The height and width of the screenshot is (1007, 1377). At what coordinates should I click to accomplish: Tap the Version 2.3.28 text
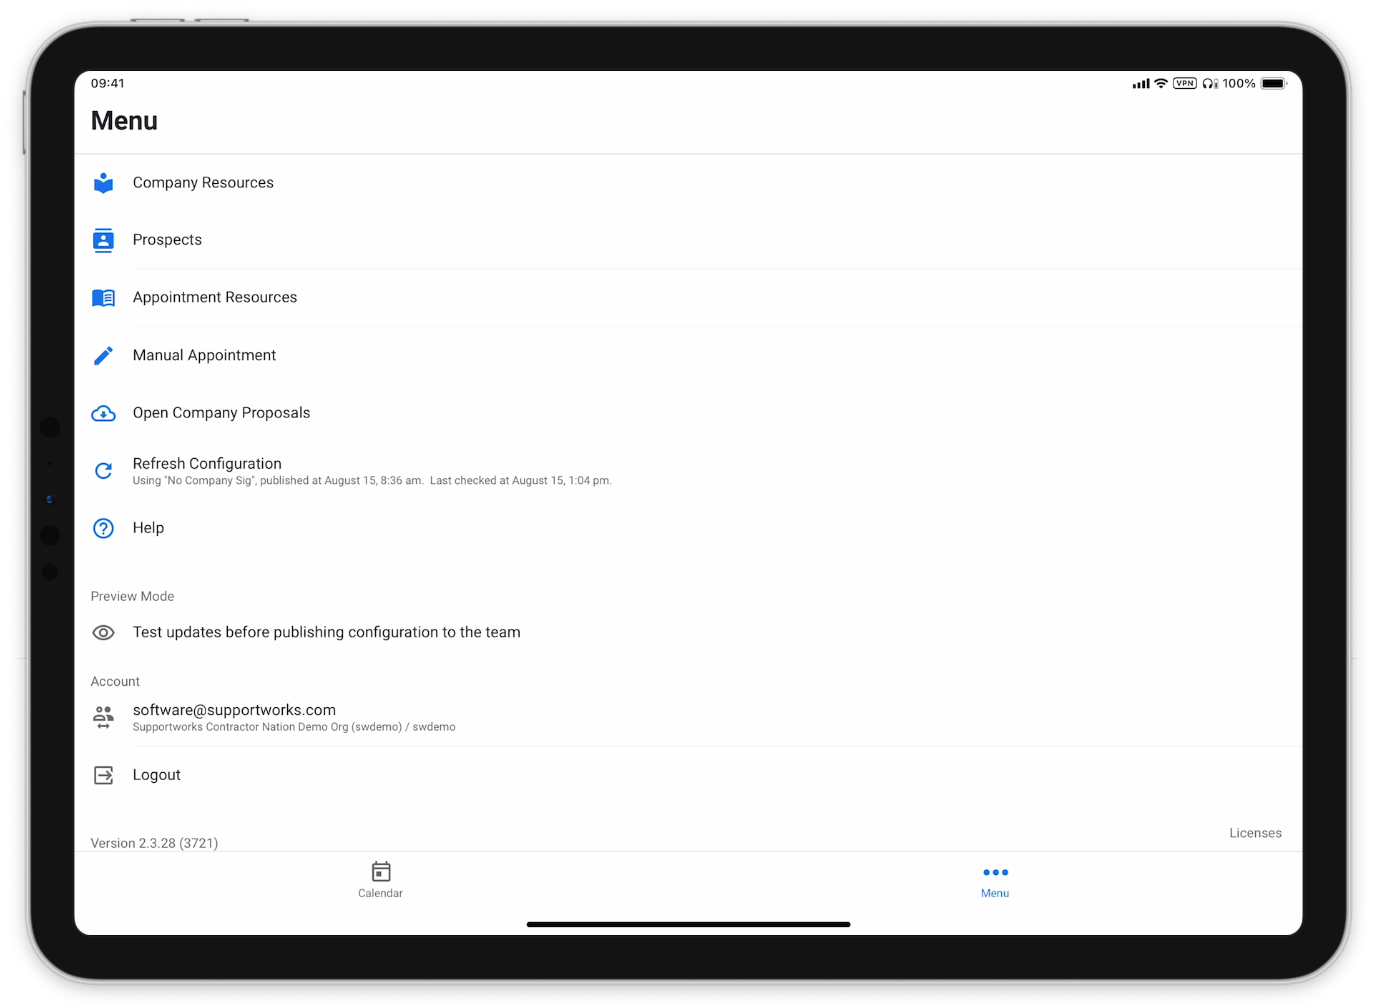coord(154,843)
